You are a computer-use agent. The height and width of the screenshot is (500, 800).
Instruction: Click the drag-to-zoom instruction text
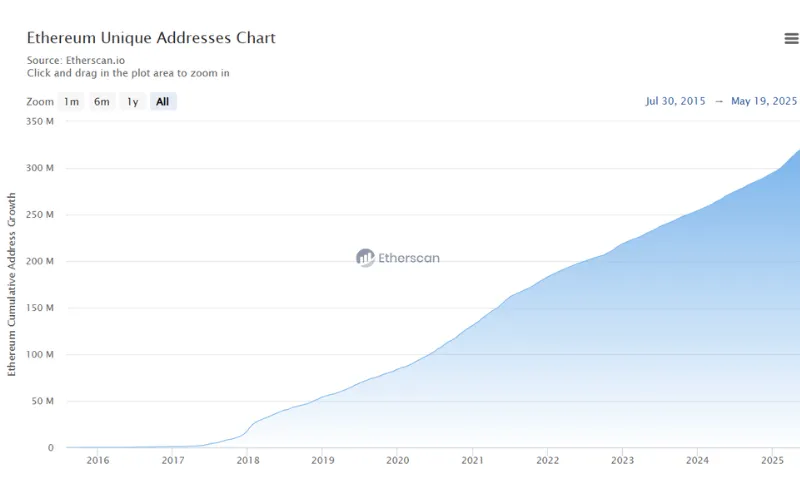point(128,73)
